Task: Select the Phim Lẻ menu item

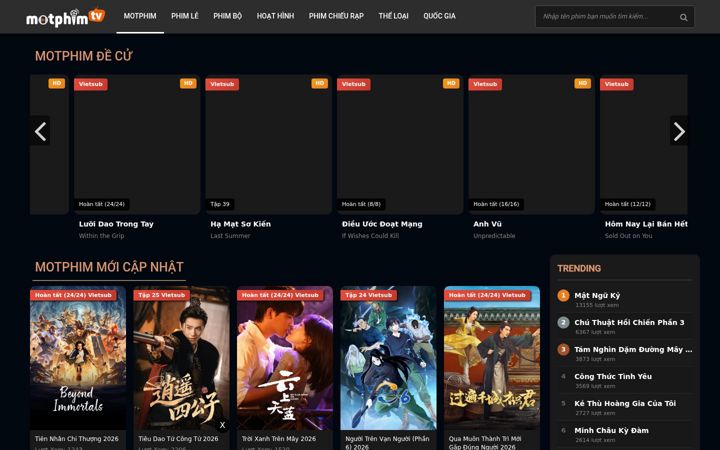Action: (x=185, y=16)
